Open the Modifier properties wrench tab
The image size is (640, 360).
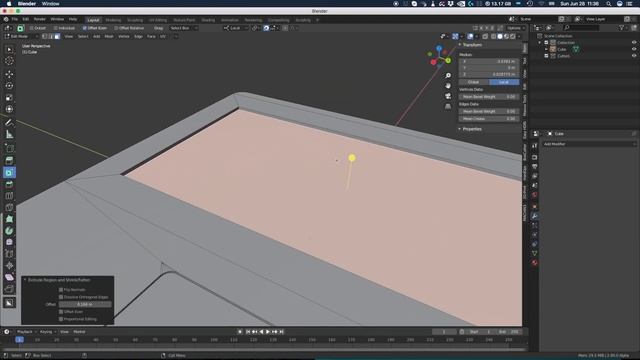(534, 216)
